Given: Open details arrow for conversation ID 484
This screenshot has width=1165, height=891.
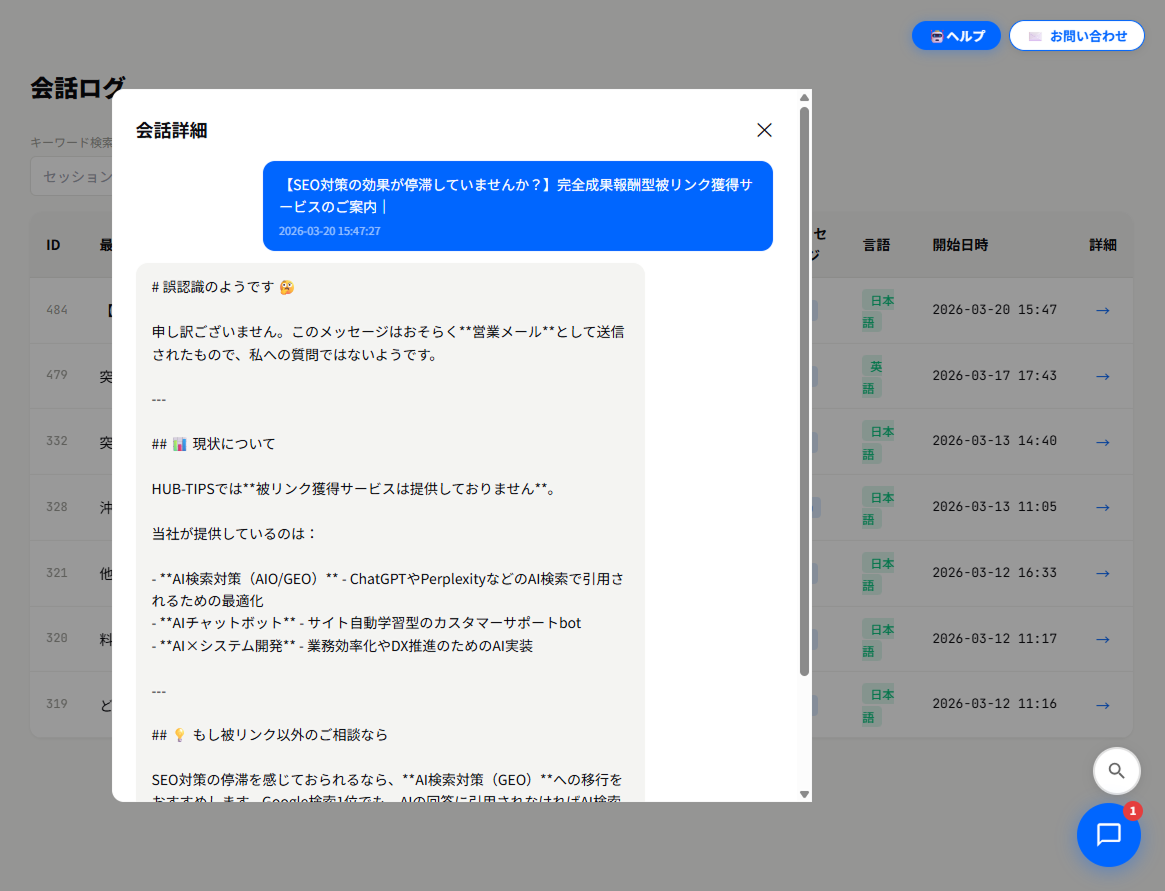Looking at the screenshot, I should coord(1102,310).
